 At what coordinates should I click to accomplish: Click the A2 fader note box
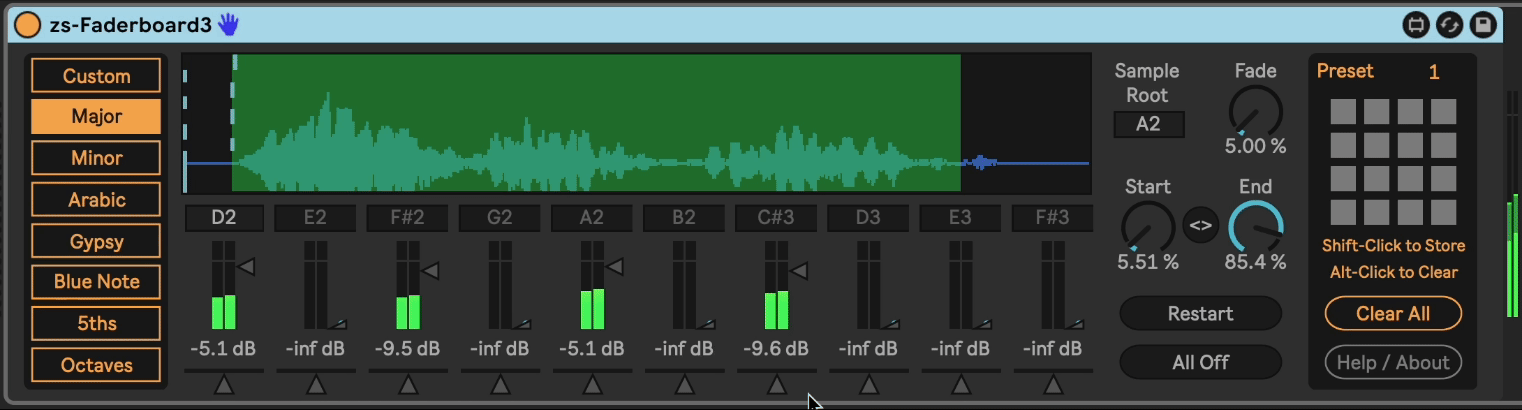(x=592, y=218)
